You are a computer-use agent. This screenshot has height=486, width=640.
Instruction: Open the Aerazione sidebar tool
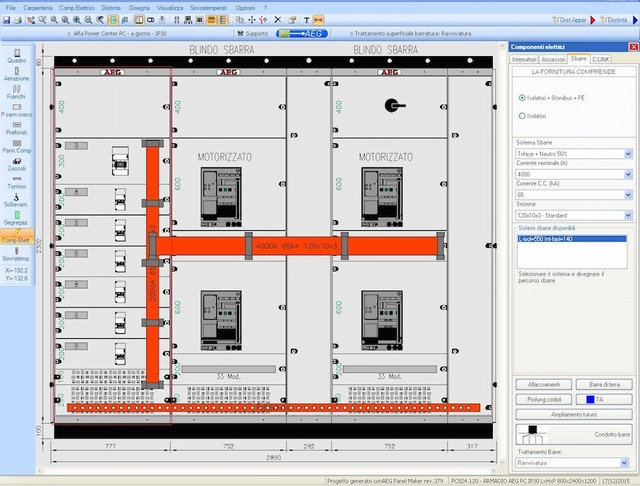pos(17,74)
